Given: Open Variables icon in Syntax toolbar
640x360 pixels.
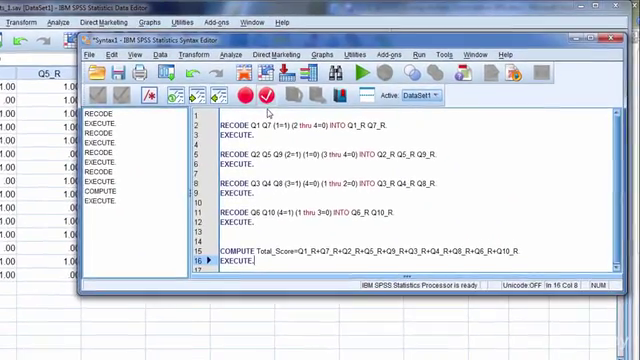Looking at the screenshot, I should click(x=309, y=73).
